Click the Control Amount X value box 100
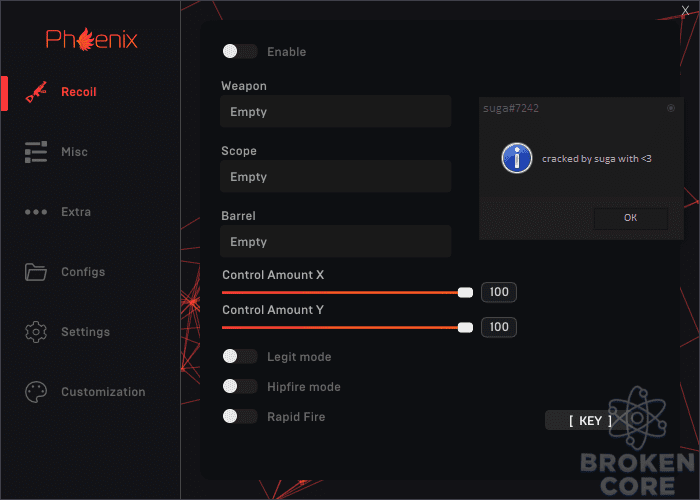The image size is (700, 500). (499, 292)
